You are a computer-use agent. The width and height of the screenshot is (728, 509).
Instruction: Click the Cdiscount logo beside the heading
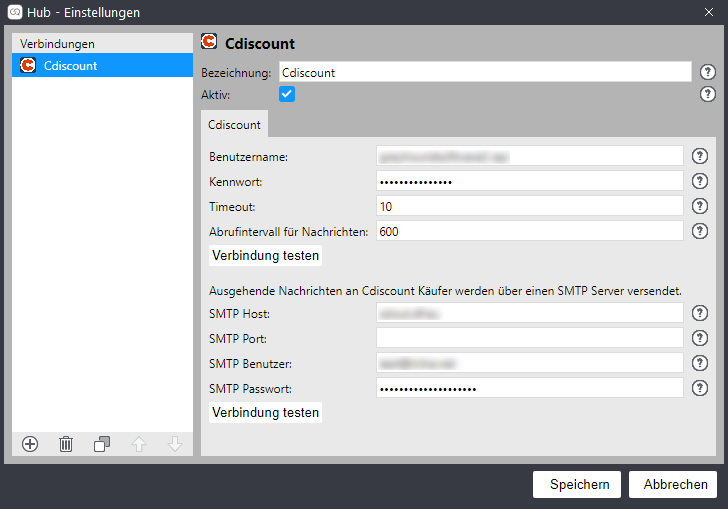tap(209, 41)
